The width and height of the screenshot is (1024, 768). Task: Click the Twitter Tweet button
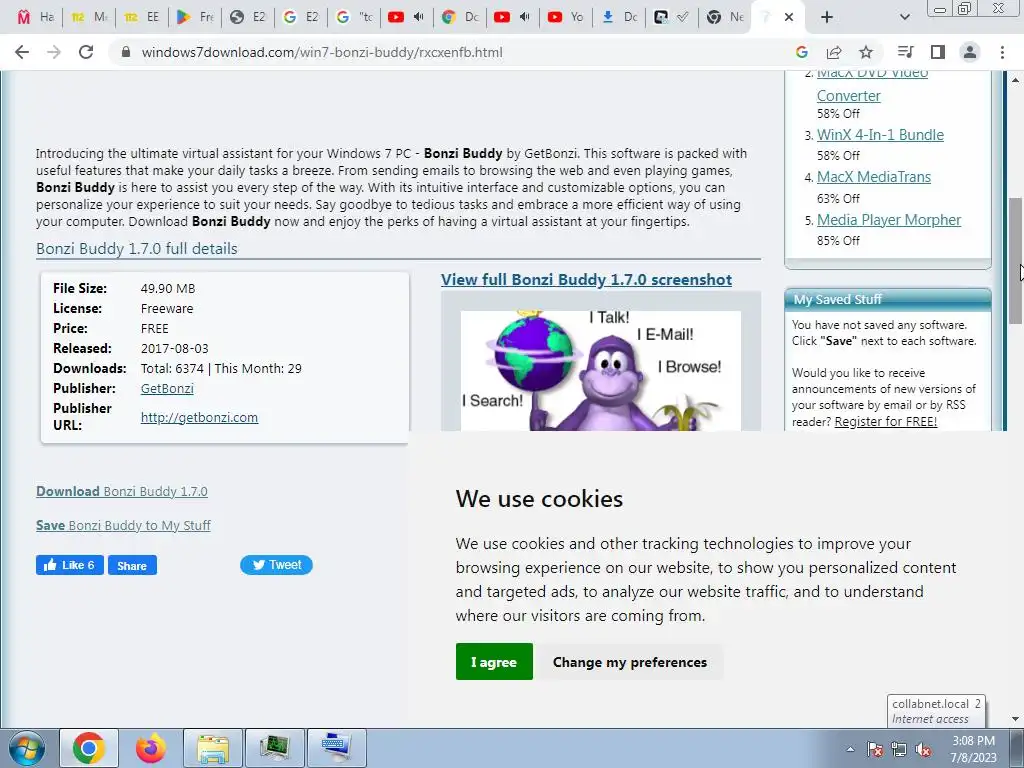(276, 565)
